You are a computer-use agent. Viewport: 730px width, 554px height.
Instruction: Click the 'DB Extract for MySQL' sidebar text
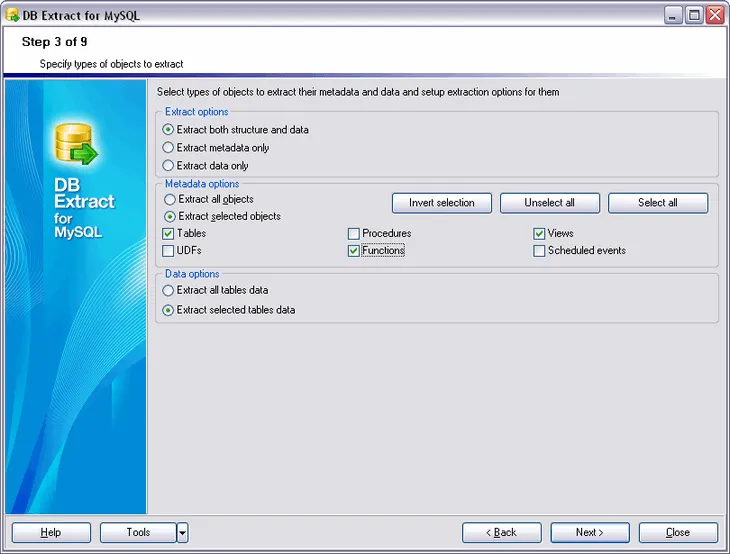coord(84,208)
